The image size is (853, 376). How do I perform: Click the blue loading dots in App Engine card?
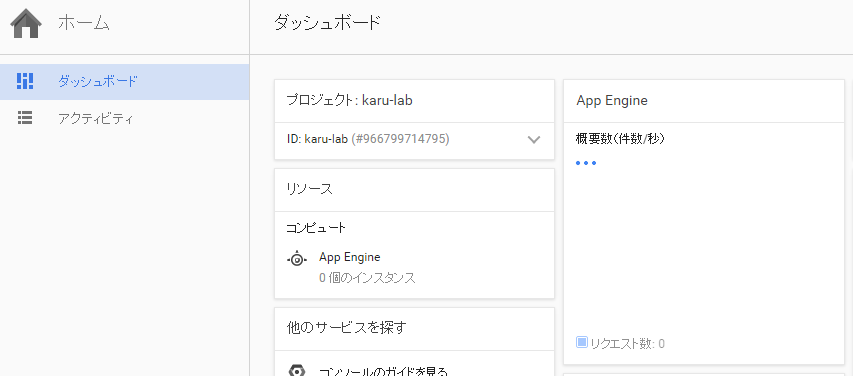[586, 163]
